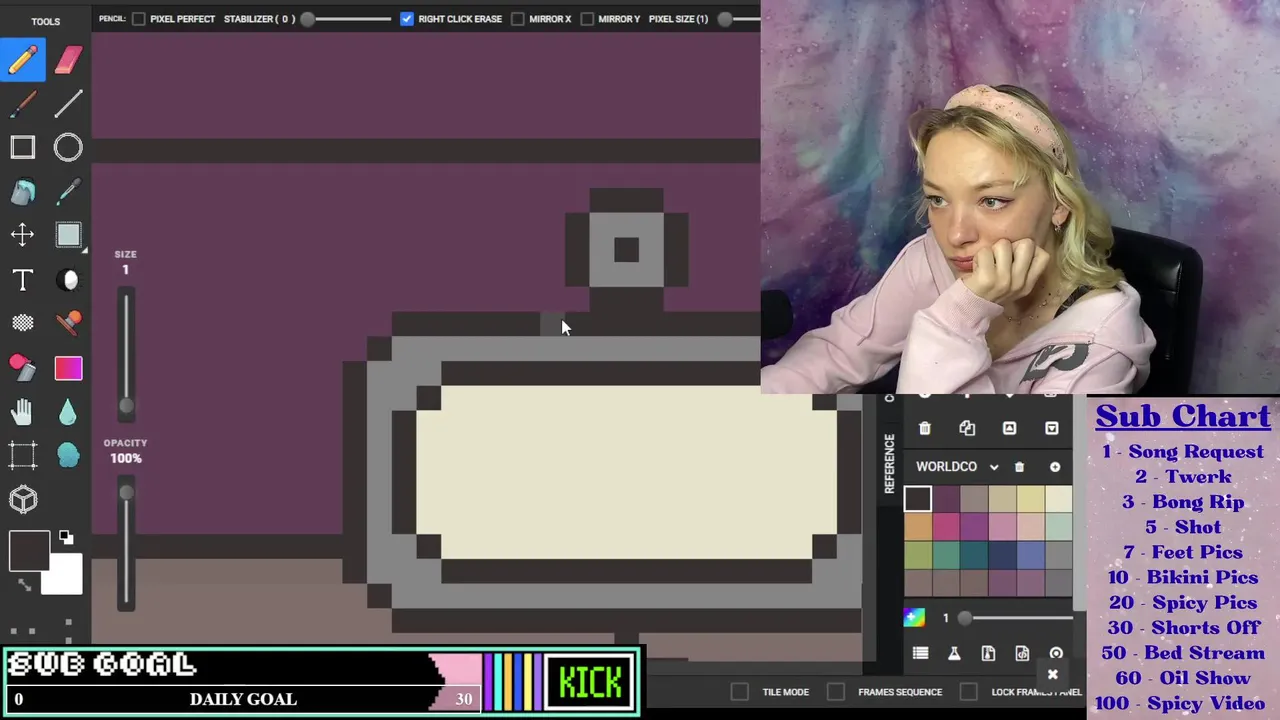Close the panel with the X button

coord(1052,675)
